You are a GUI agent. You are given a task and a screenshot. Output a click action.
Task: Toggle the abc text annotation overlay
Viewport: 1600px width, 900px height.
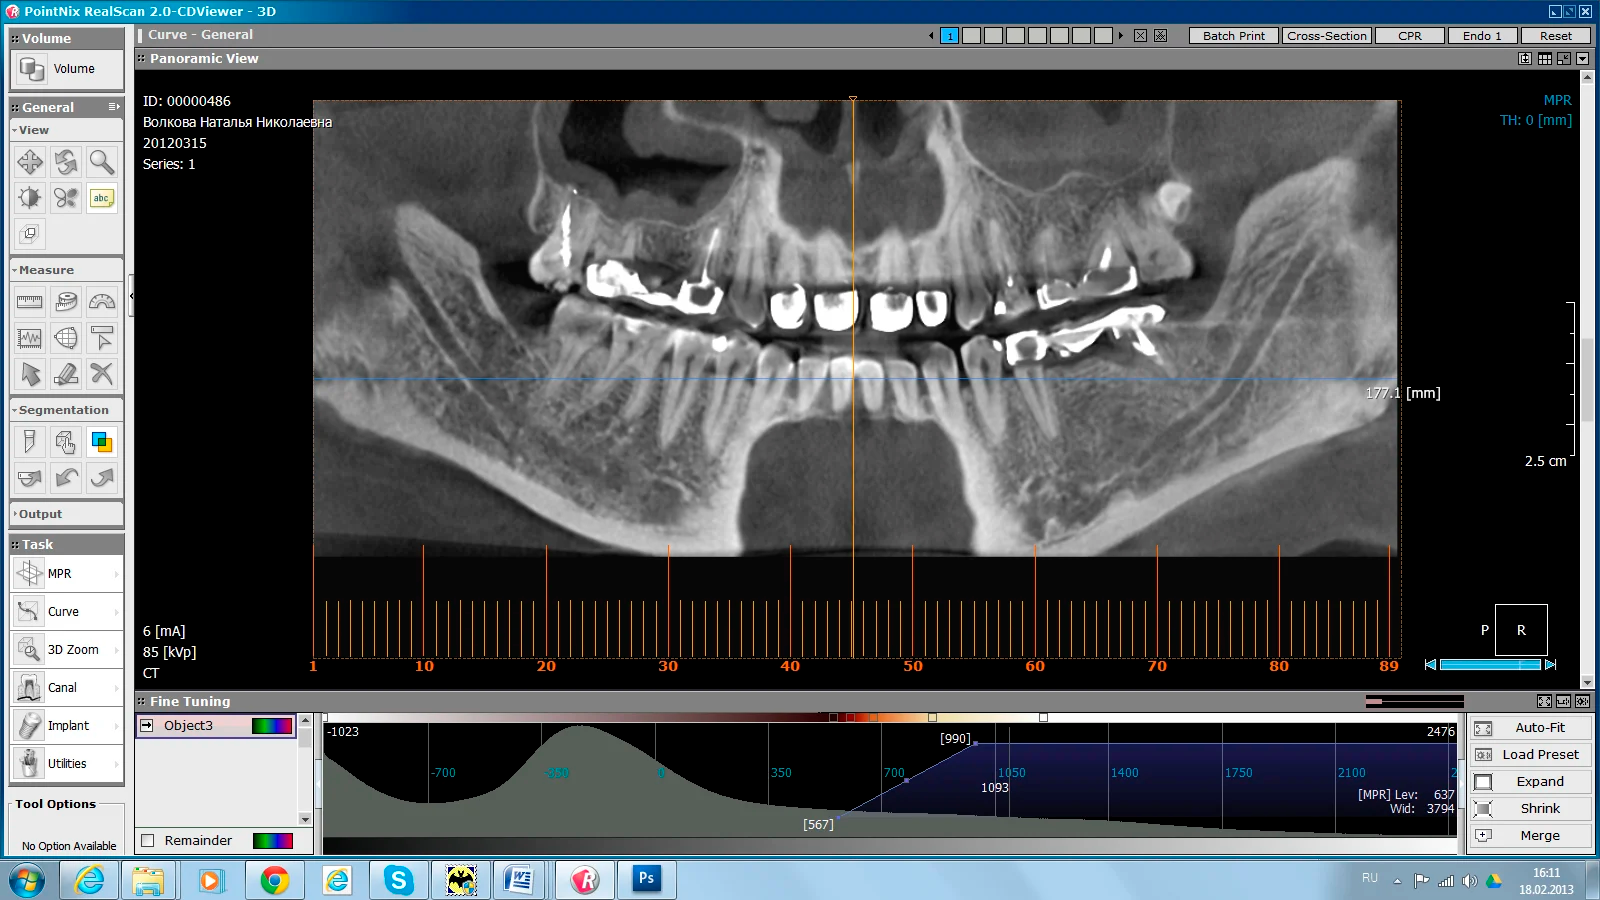click(x=102, y=198)
